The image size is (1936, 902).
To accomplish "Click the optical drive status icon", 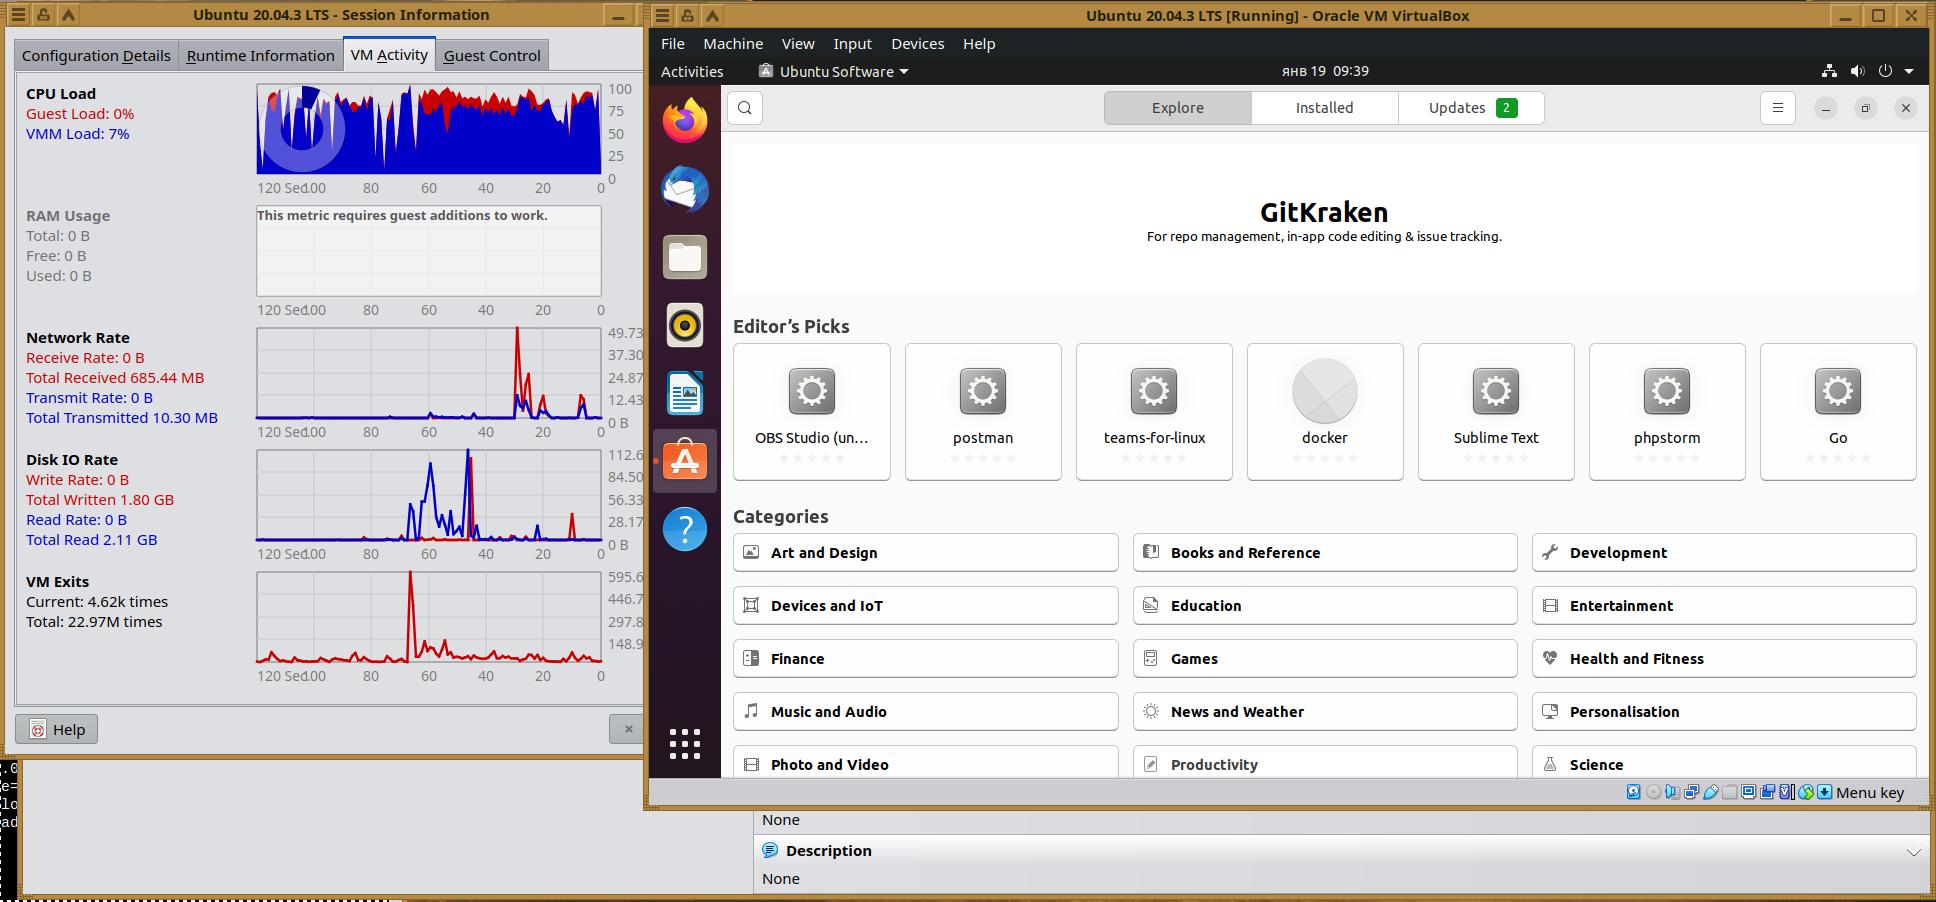I will (1653, 792).
